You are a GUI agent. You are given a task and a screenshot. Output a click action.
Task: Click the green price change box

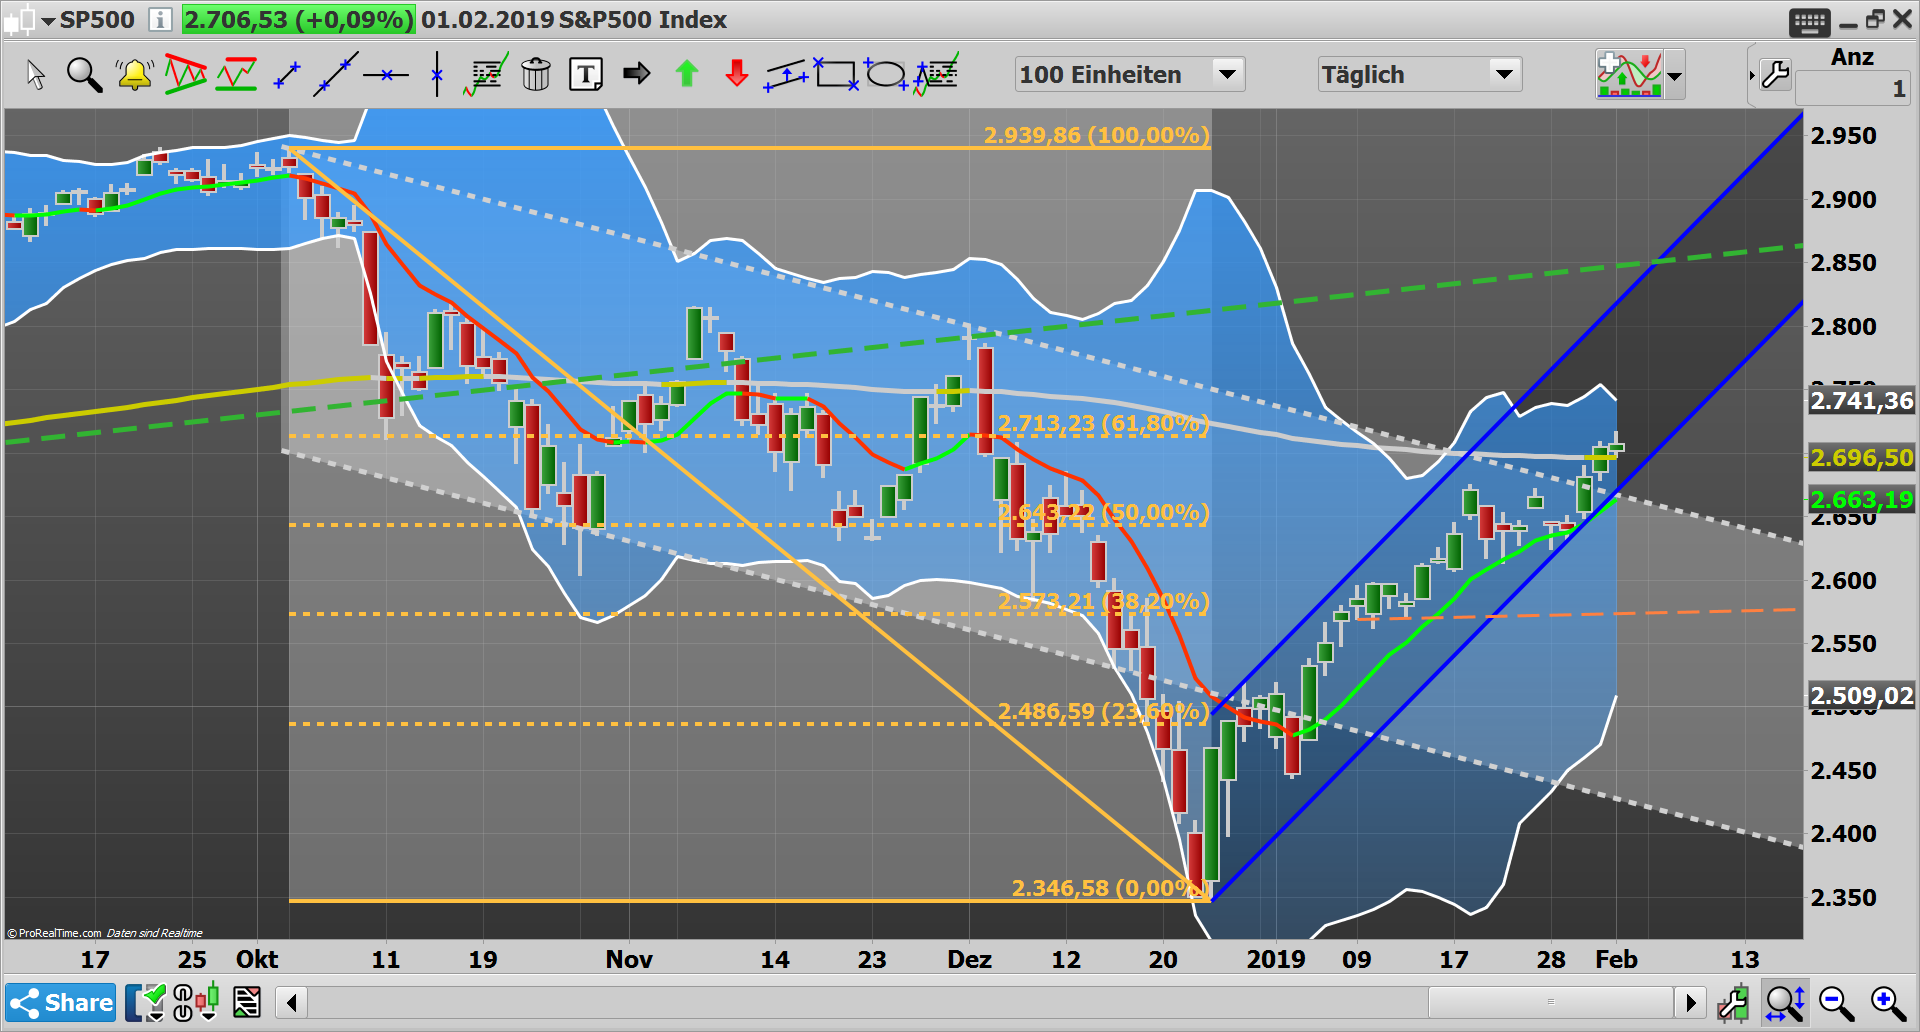pyautogui.click(x=298, y=20)
